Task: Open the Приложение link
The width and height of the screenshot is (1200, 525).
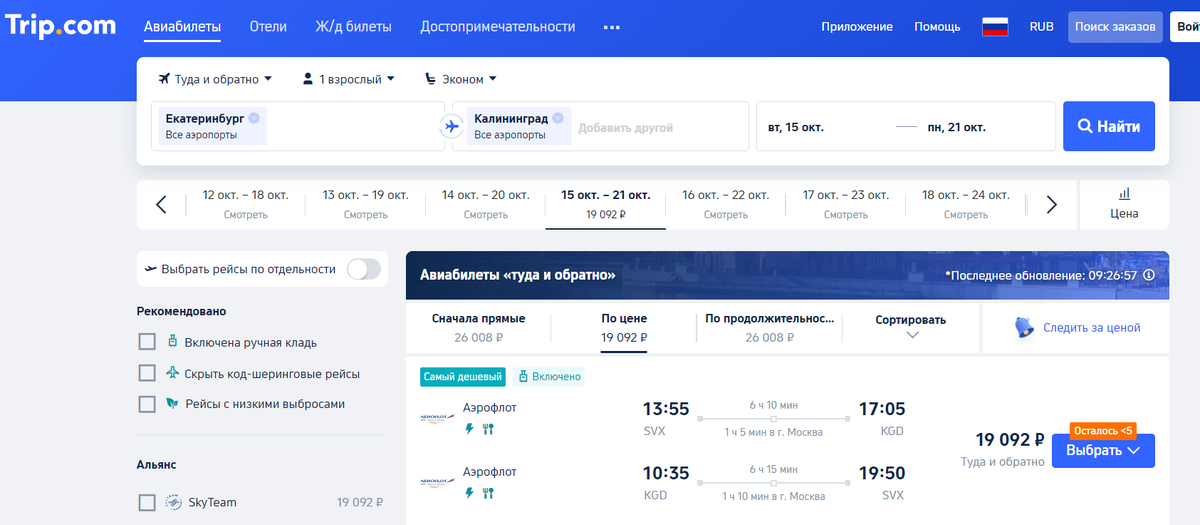Action: pyautogui.click(x=857, y=27)
